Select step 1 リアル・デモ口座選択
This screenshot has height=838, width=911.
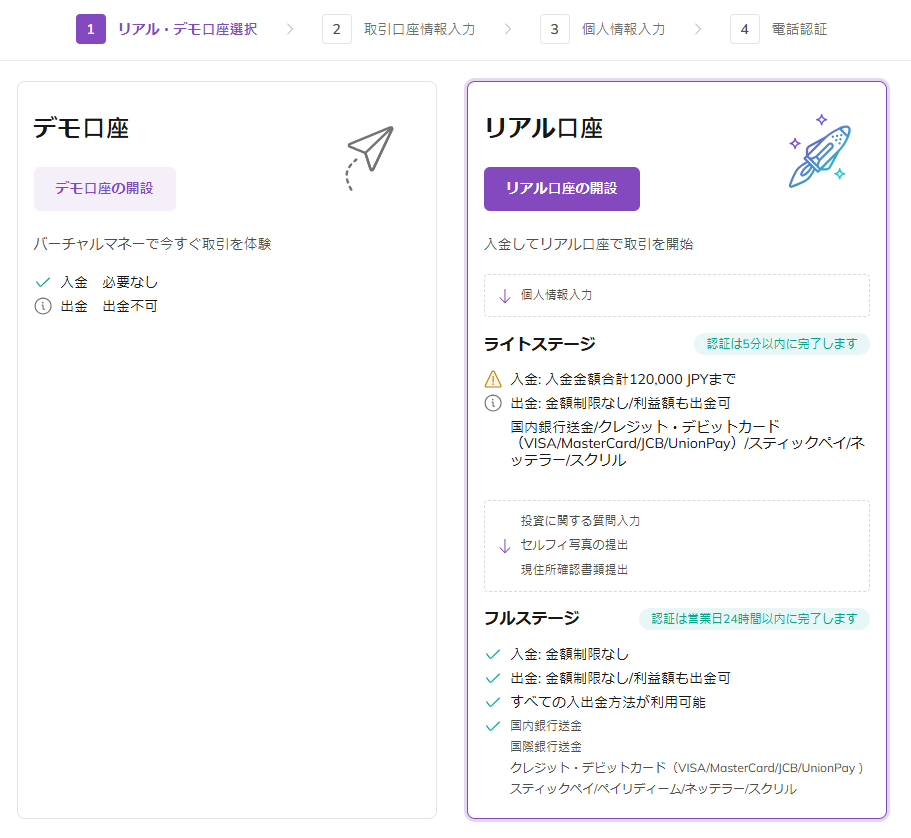pyautogui.click(x=167, y=29)
